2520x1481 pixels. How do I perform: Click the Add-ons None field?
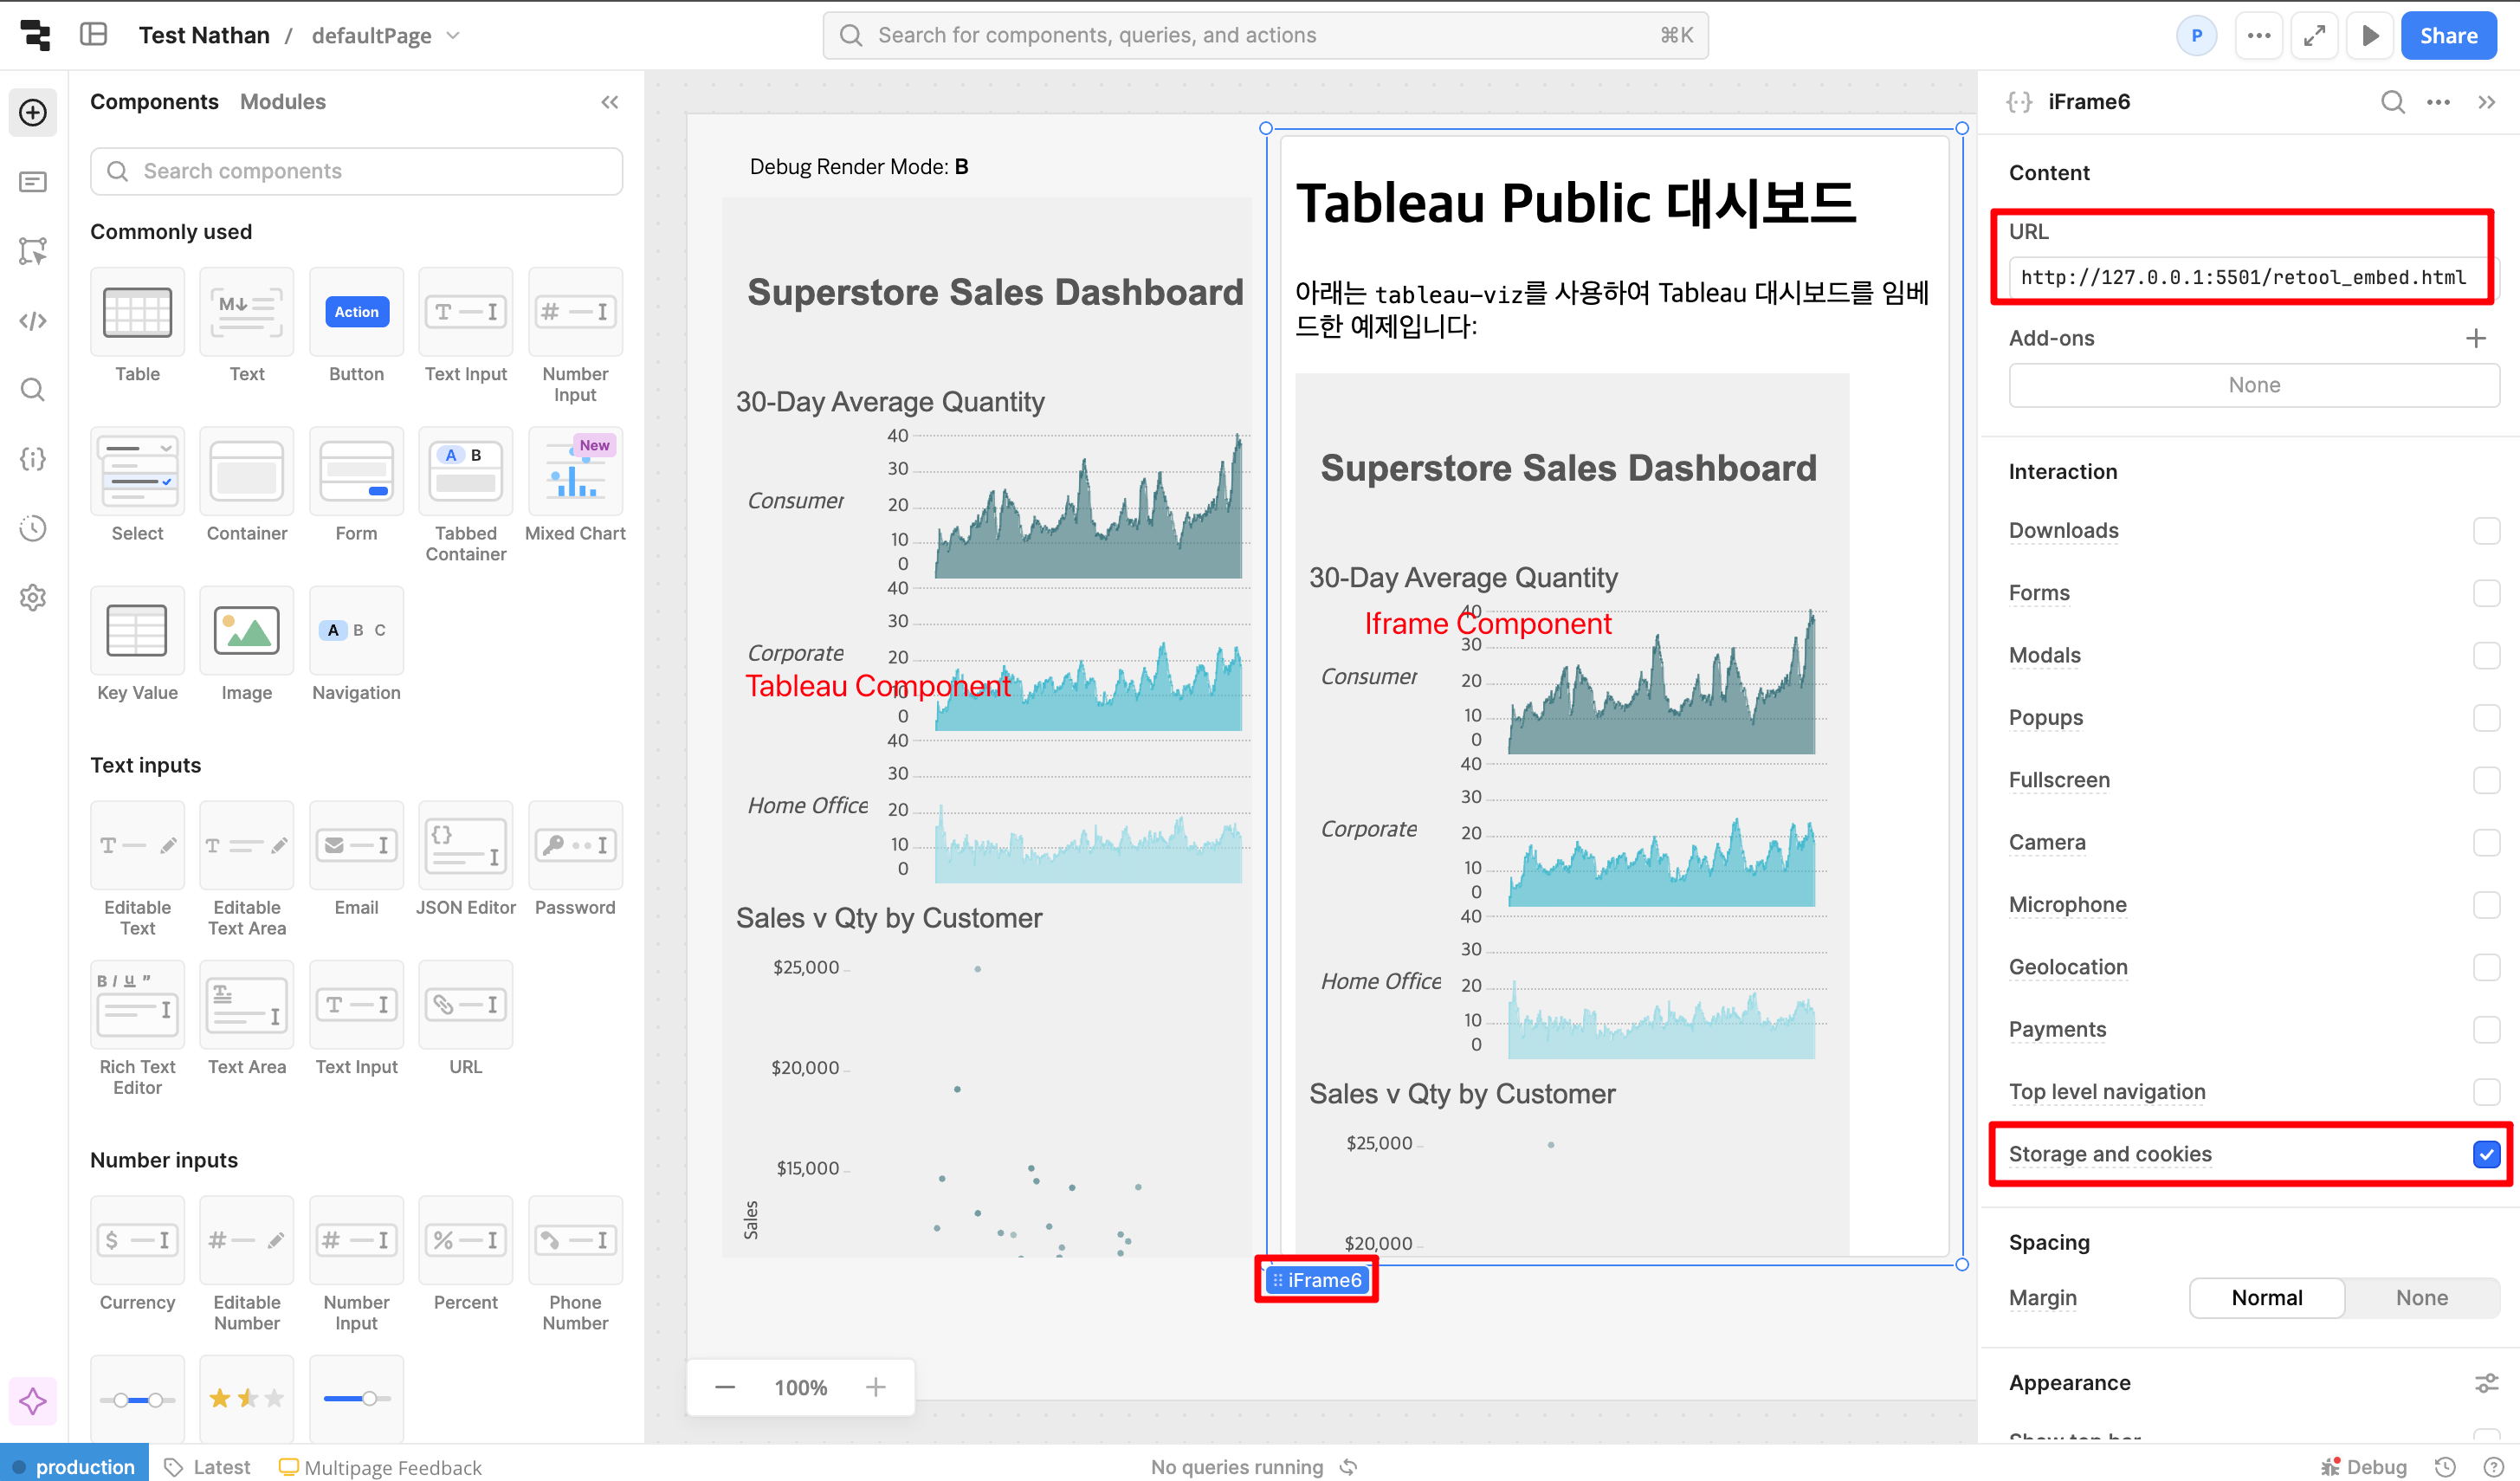click(2253, 386)
